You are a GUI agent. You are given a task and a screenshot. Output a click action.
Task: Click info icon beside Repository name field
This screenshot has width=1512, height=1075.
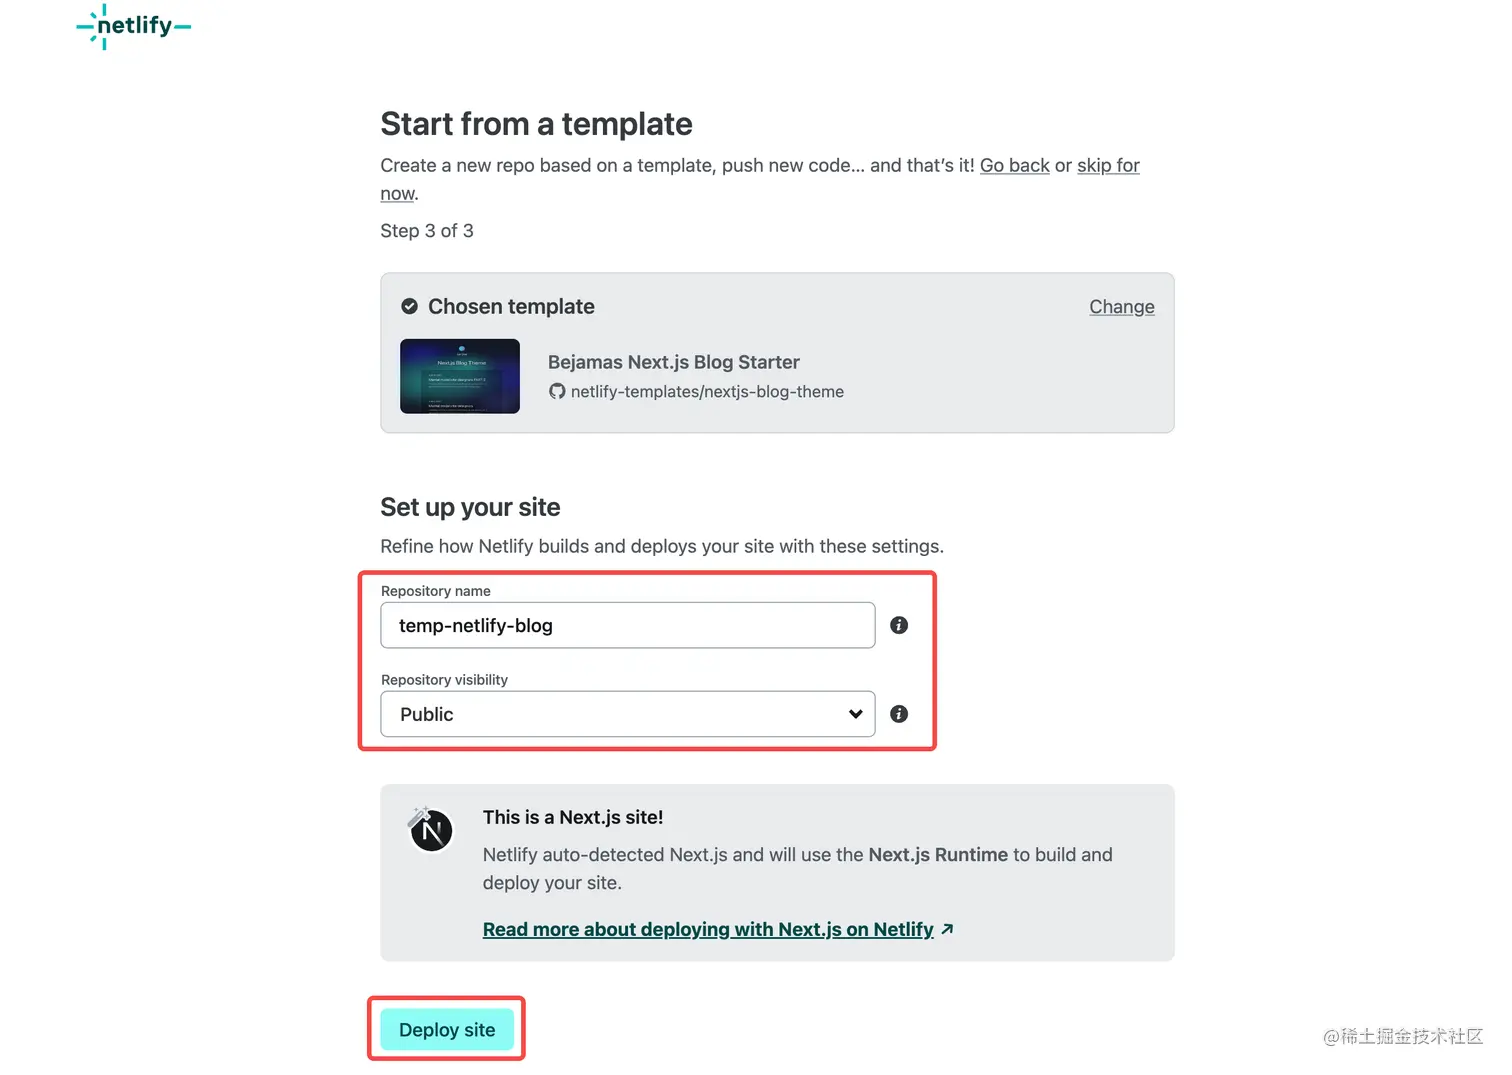pos(899,625)
